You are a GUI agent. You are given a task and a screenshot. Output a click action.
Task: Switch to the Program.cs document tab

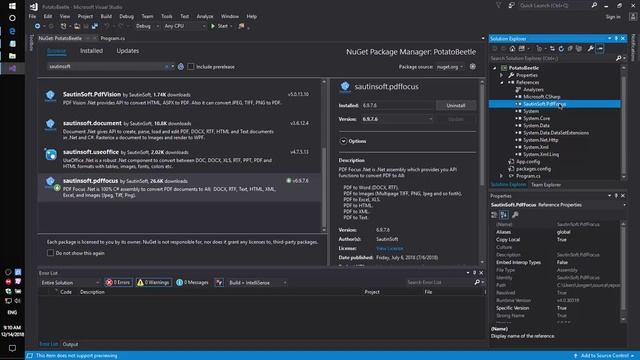coord(113,38)
